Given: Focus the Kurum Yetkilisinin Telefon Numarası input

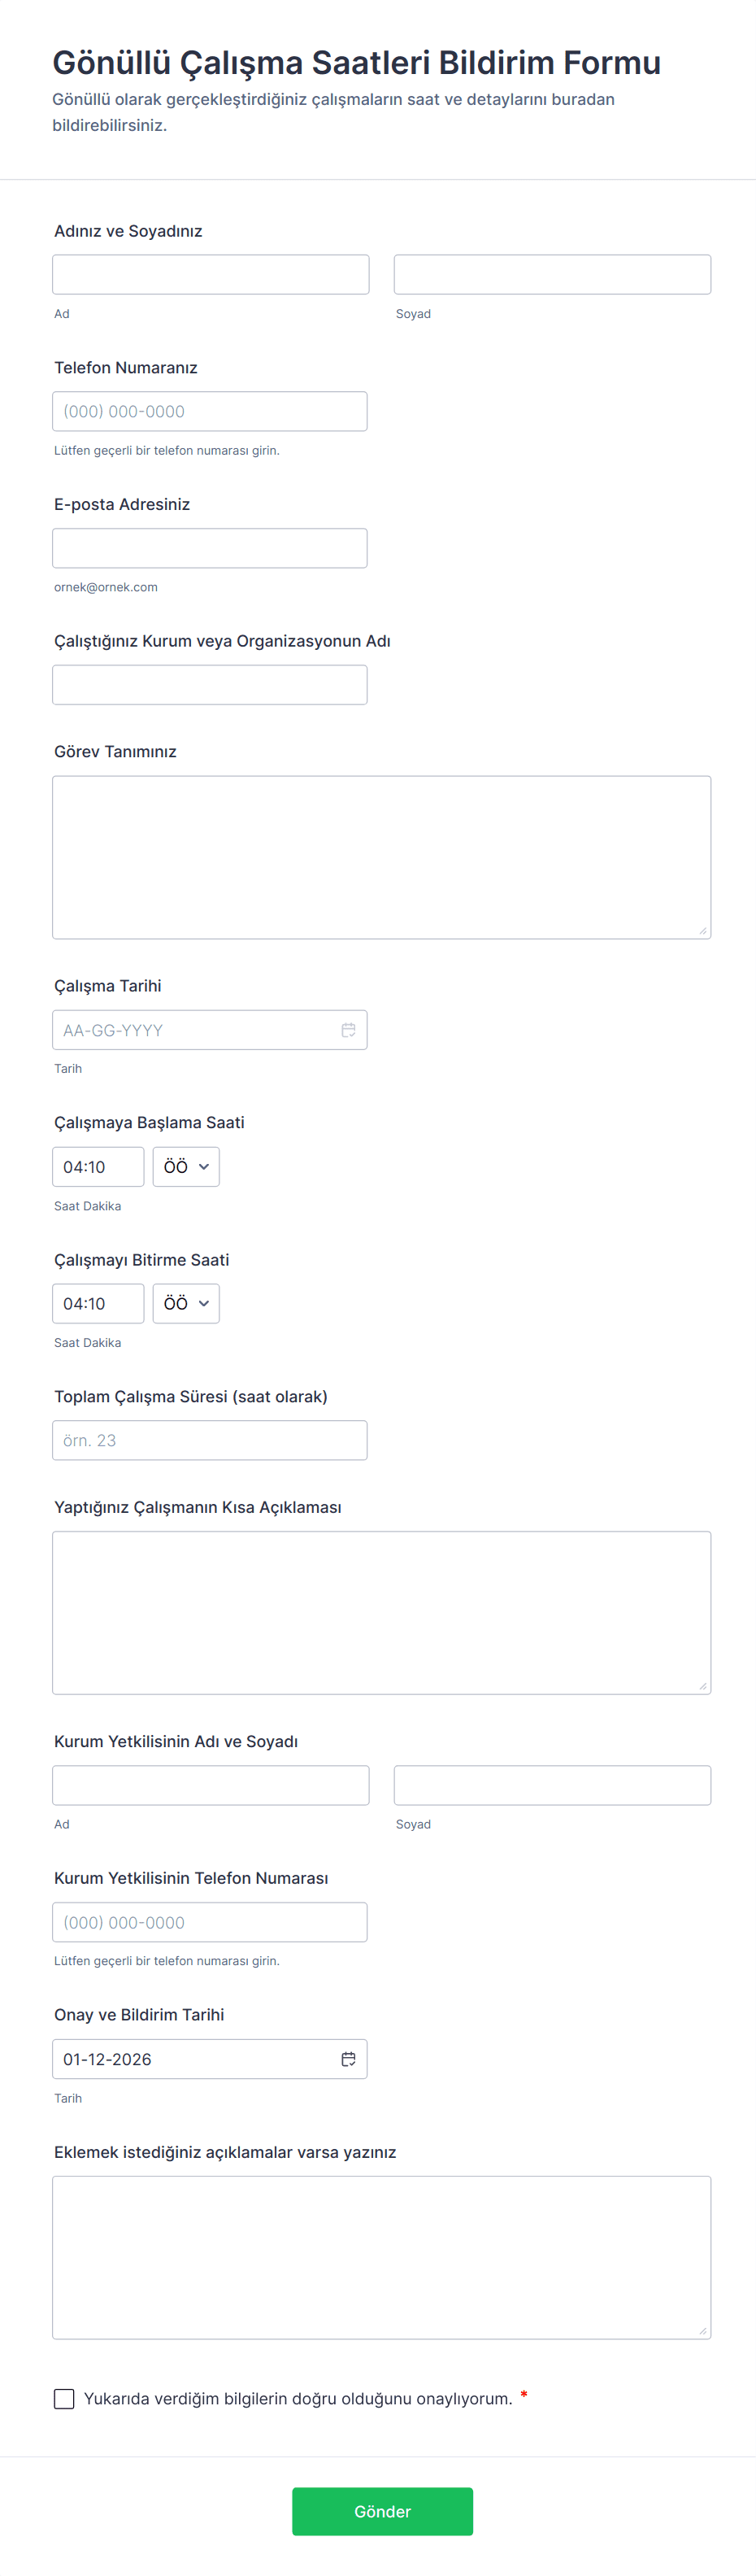Looking at the screenshot, I should [x=210, y=1922].
